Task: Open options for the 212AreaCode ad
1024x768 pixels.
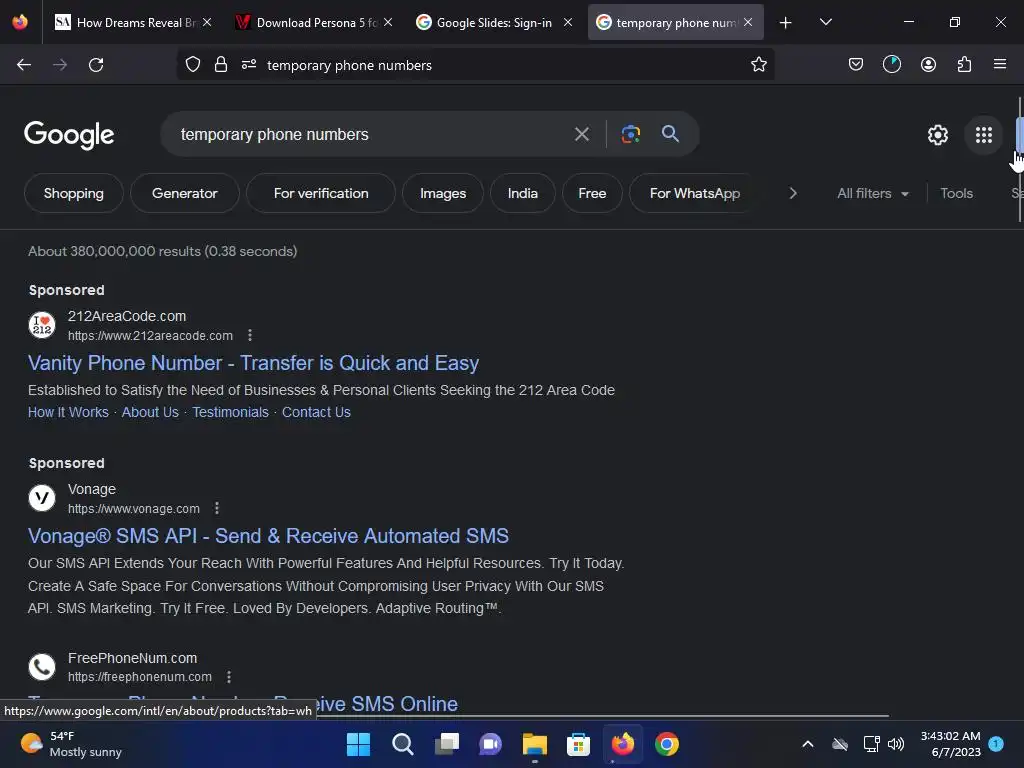Action: point(249,336)
